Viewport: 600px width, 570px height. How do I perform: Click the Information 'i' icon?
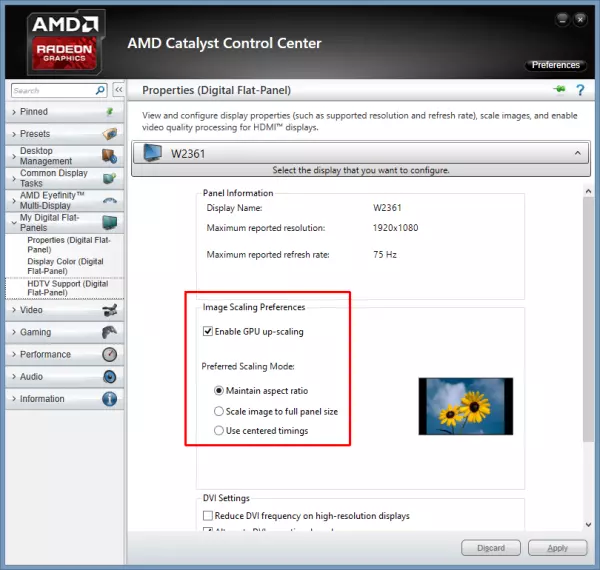pos(110,399)
